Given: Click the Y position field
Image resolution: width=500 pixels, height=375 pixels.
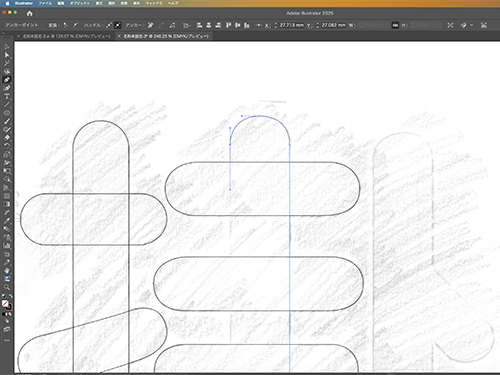Looking at the screenshot, I should click(333, 25).
